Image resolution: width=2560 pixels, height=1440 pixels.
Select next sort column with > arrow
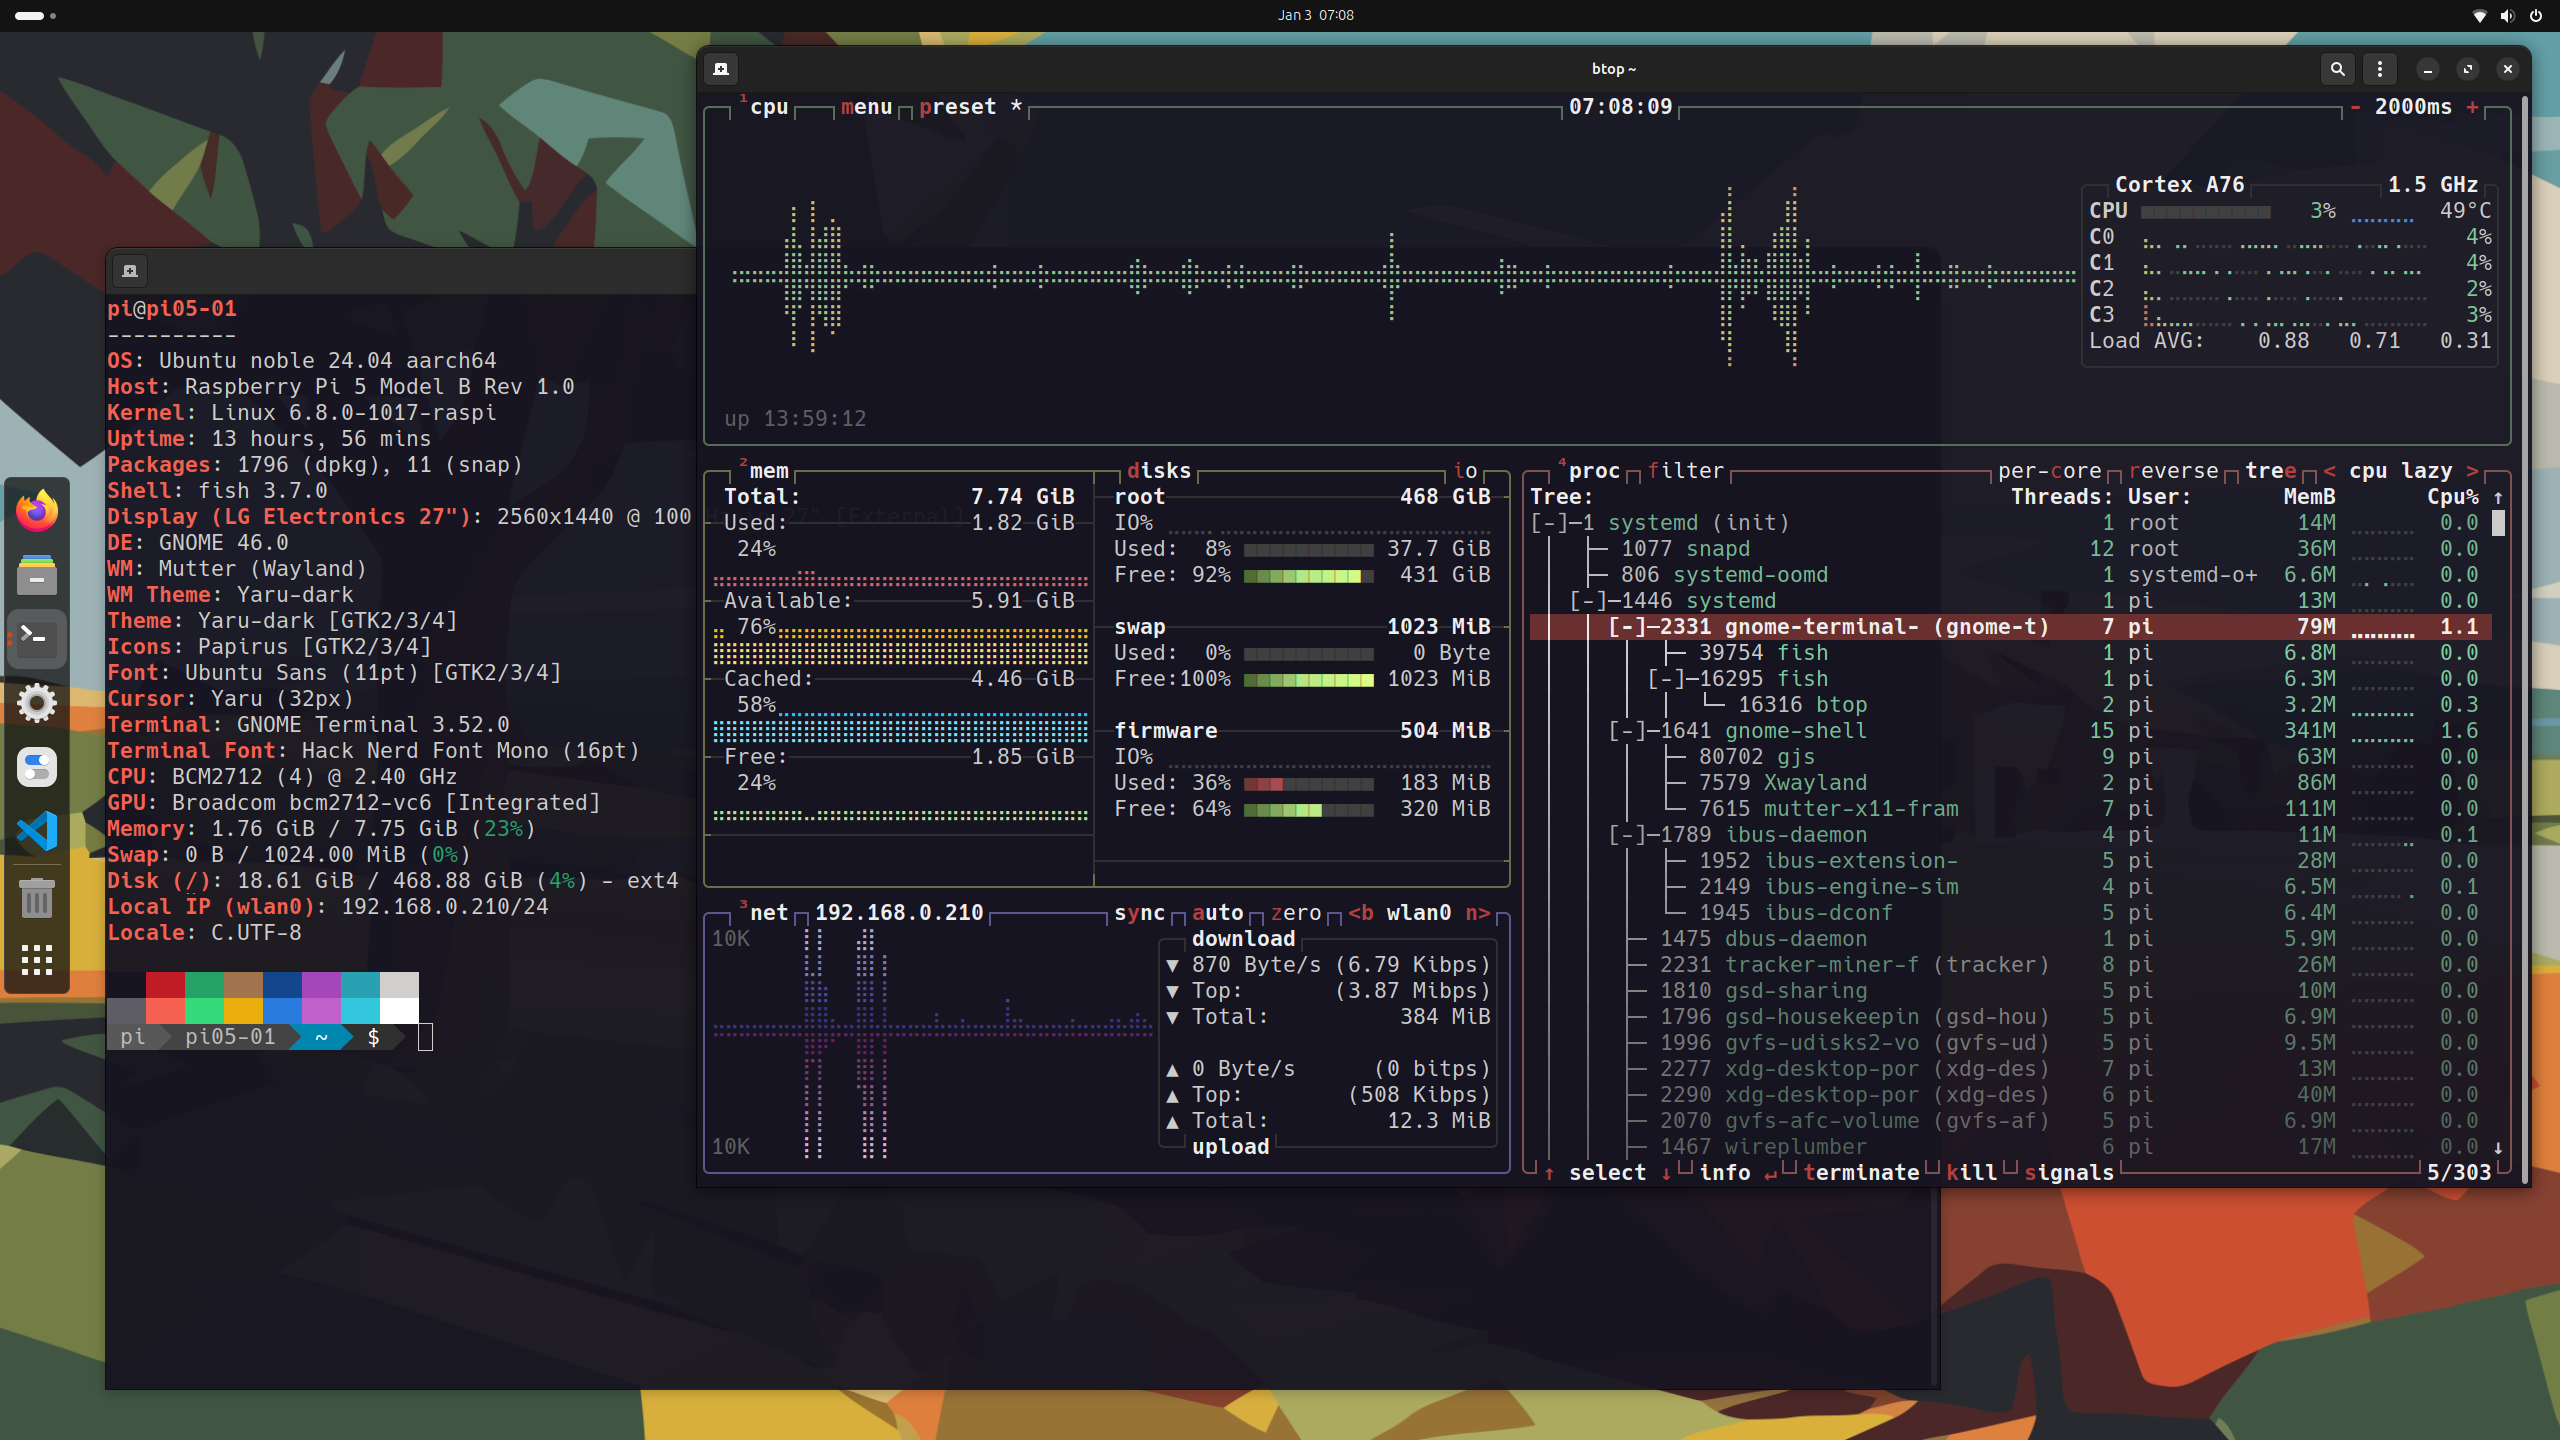(2473, 471)
